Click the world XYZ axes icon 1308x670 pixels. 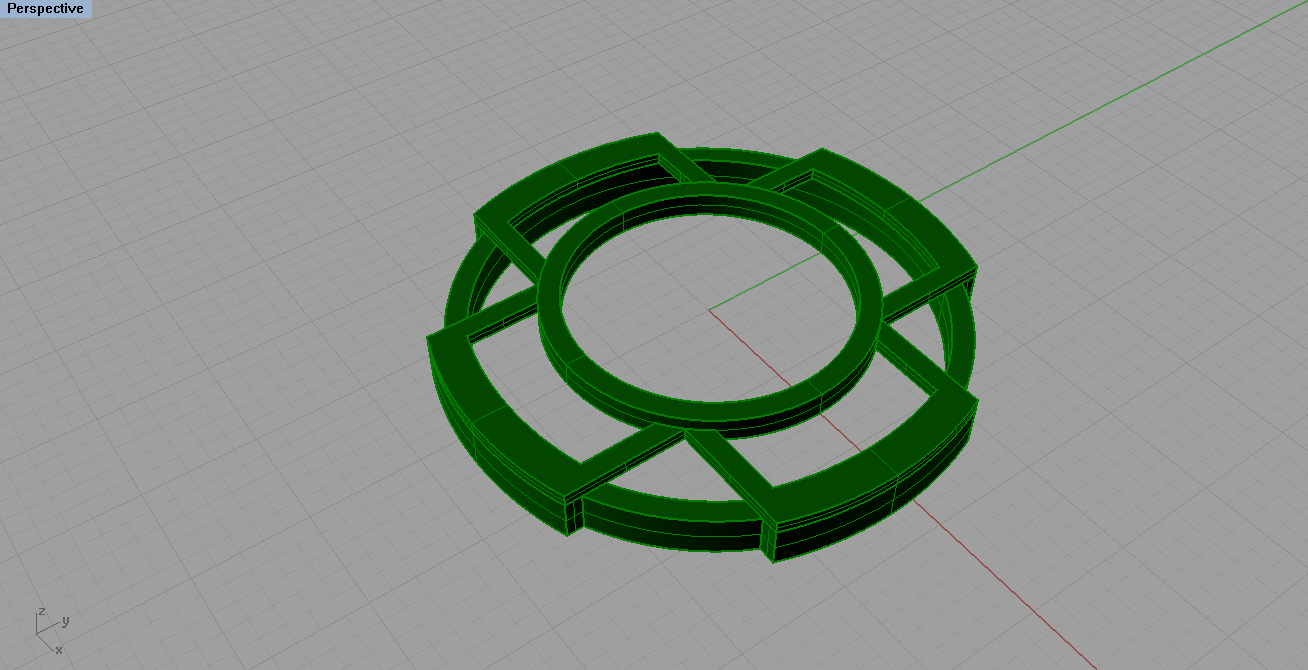[x=50, y=630]
